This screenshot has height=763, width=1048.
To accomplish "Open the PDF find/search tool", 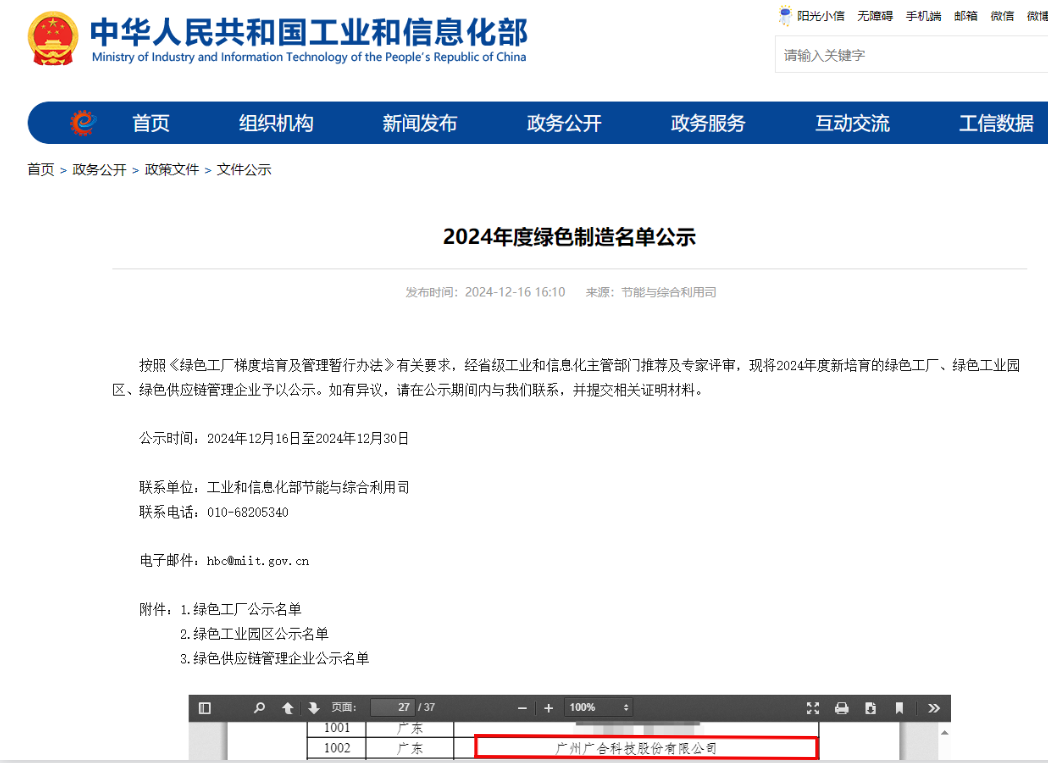I will tap(260, 708).
